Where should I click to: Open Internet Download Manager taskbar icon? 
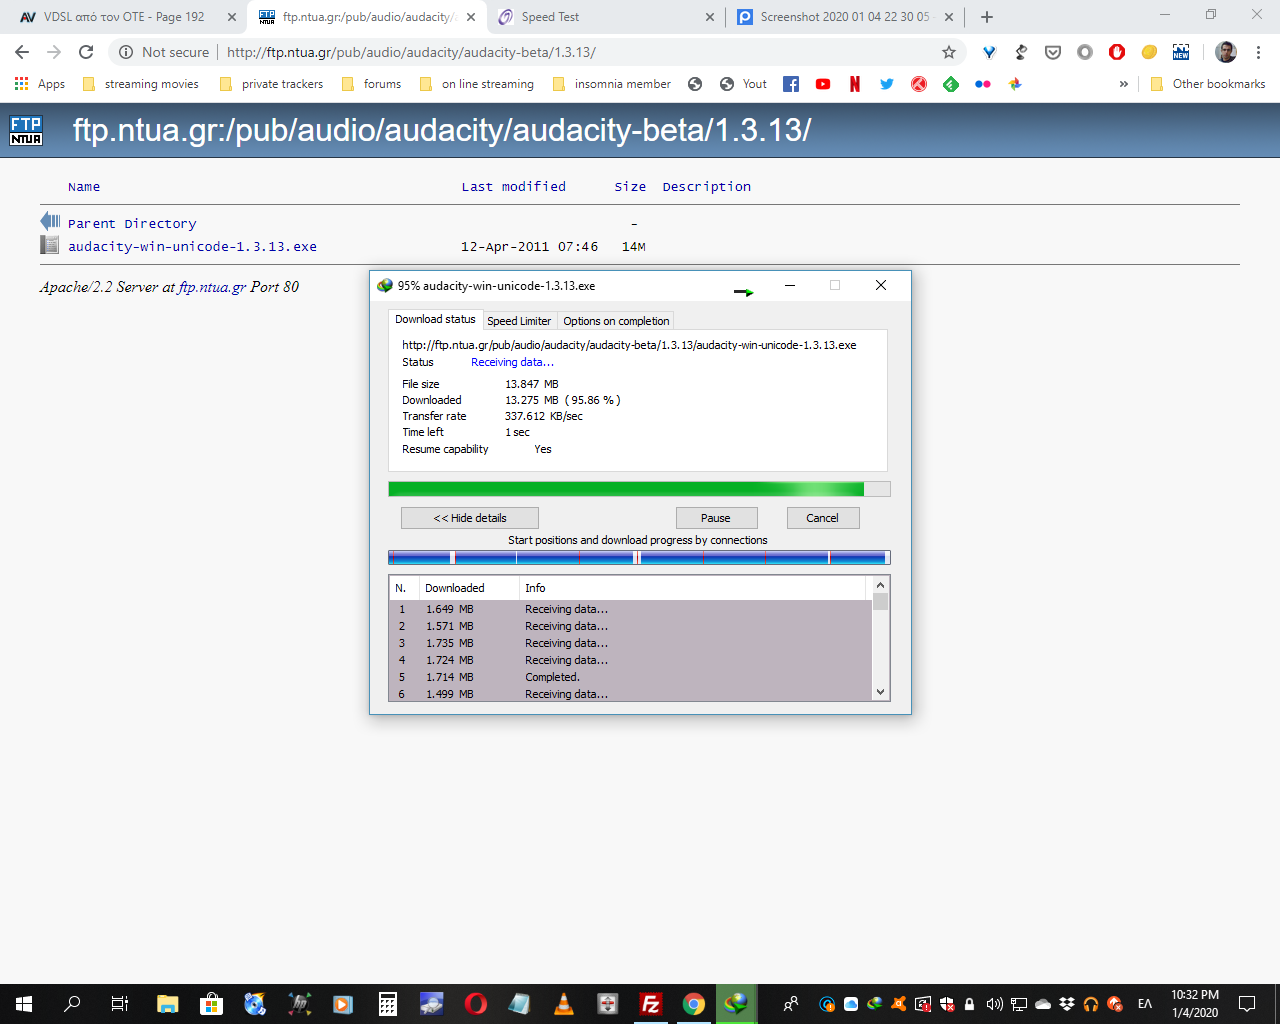[736, 1003]
